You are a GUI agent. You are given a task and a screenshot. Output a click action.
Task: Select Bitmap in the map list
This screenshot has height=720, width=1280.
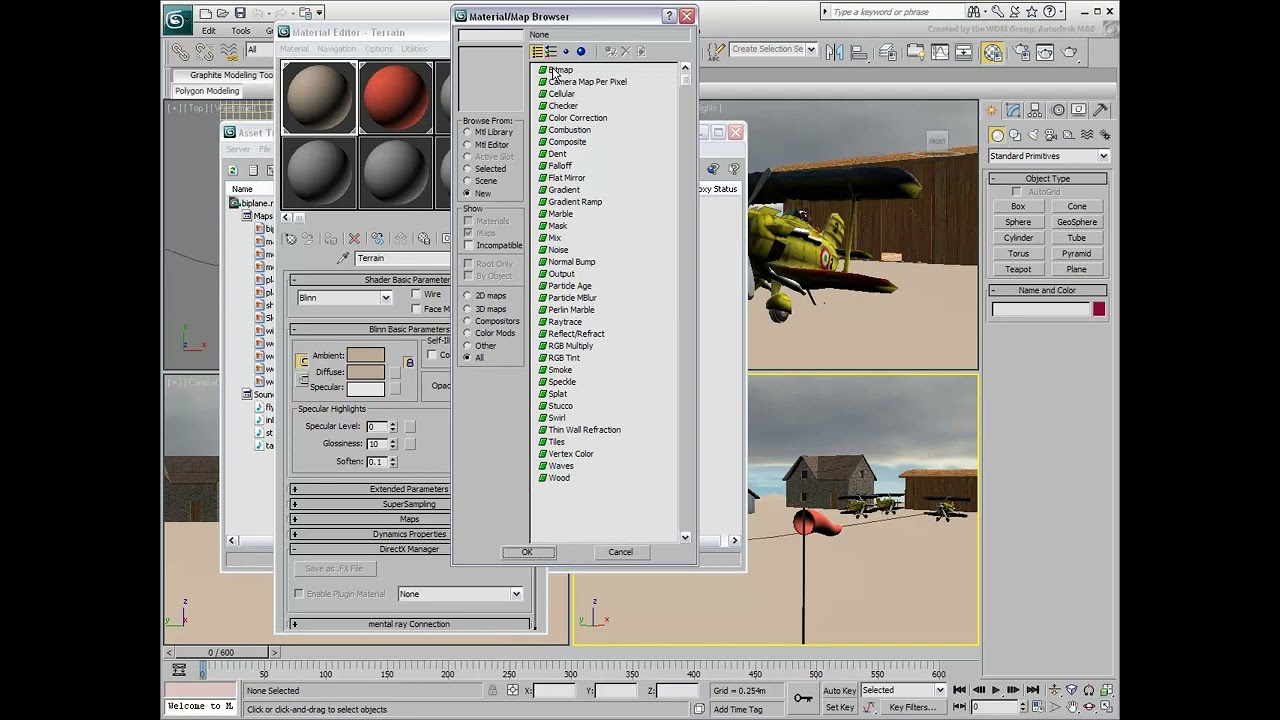pyautogui.click(x=560, y=70)
